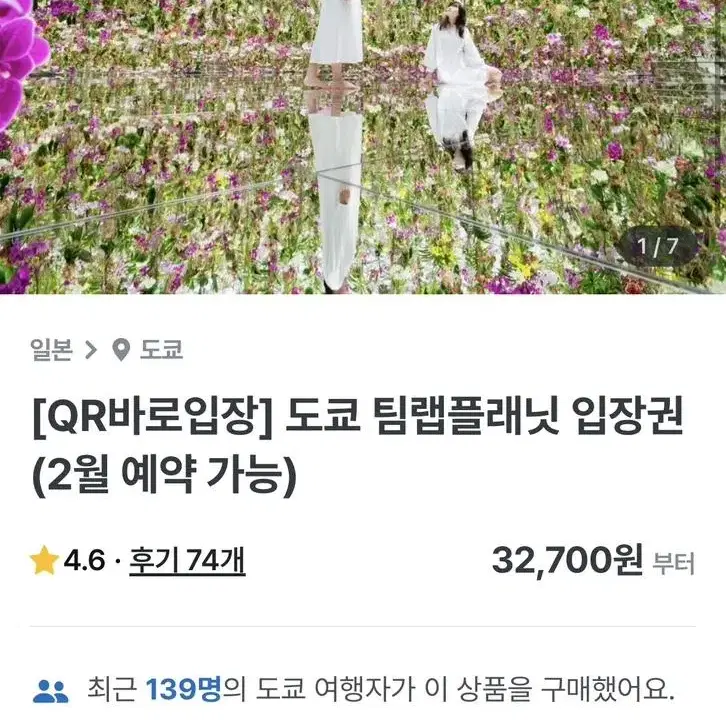
Task: Click the yellow star rating icon
Action: pos(44,561)
